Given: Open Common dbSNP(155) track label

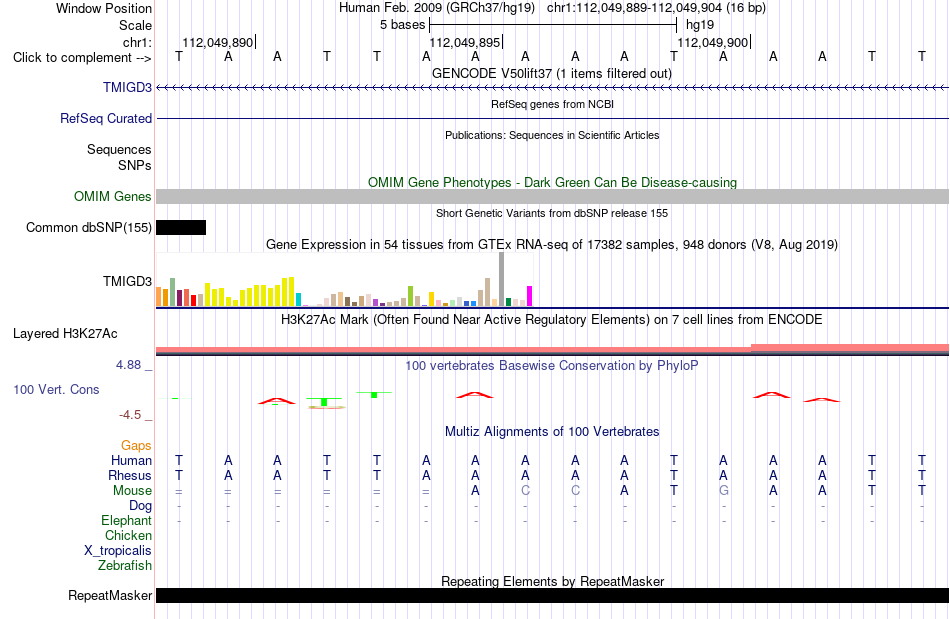Looking at the screenshot, I should click(88, 228).
